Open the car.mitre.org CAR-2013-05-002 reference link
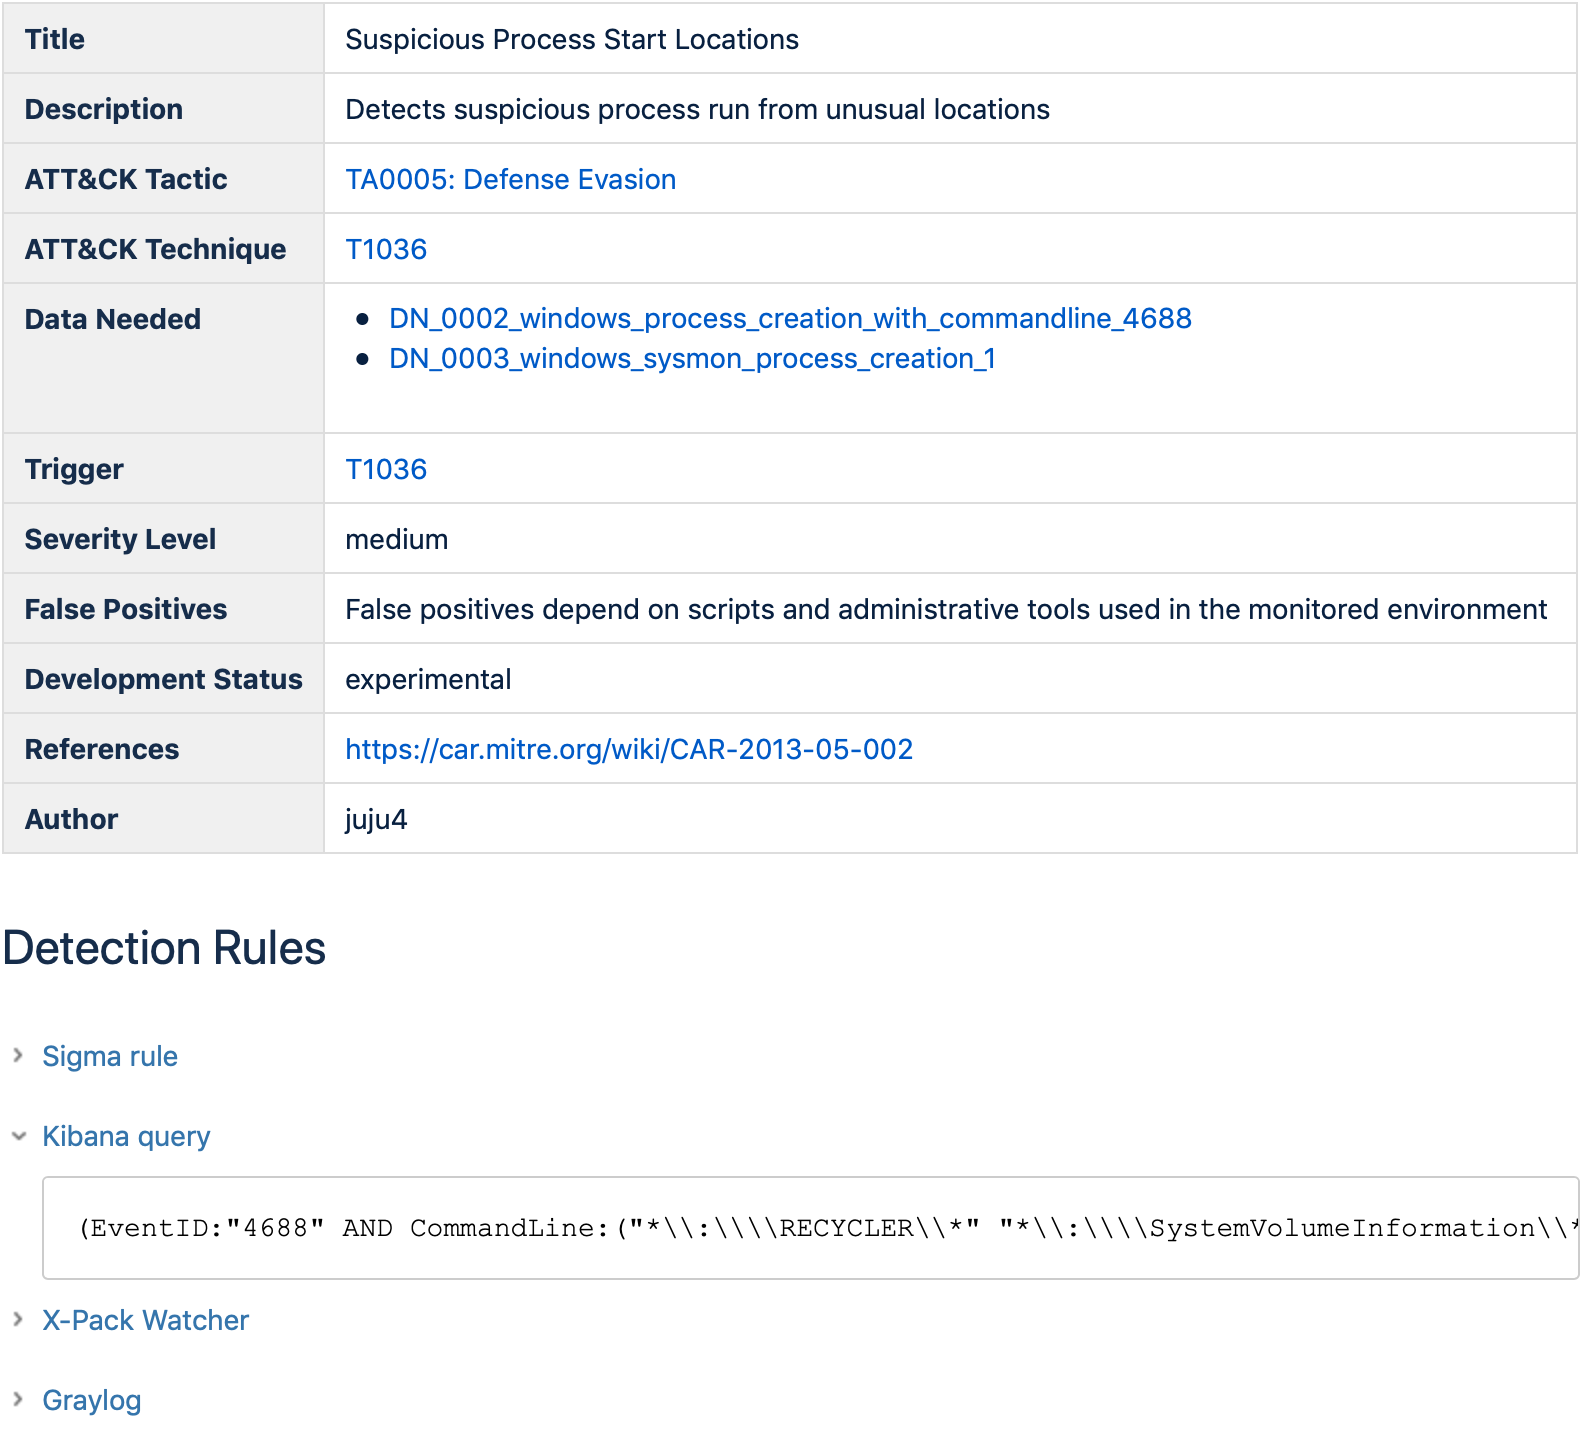 click(629, 749)
